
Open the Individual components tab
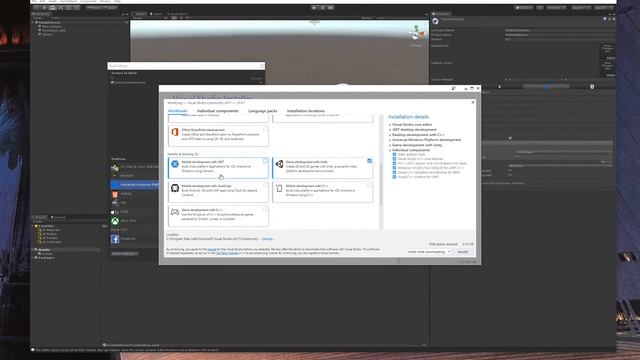pyautogui.click(x=218, y=111)
